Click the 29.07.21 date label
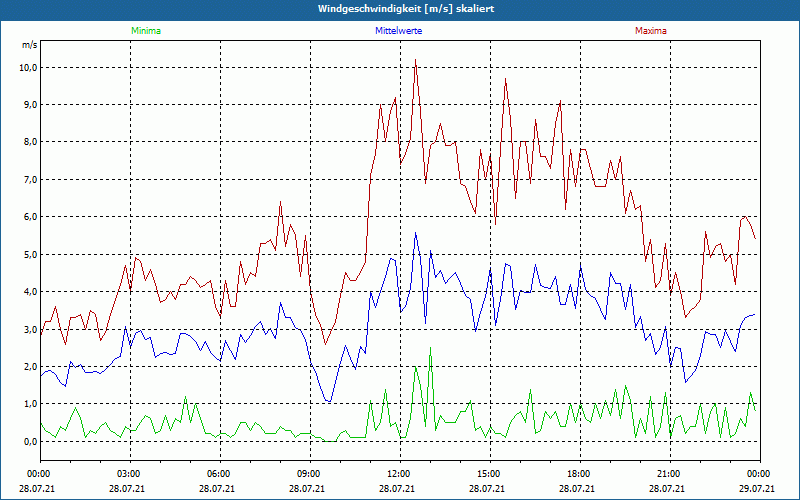This screenshot has height=500, width=800. [757, 489]
